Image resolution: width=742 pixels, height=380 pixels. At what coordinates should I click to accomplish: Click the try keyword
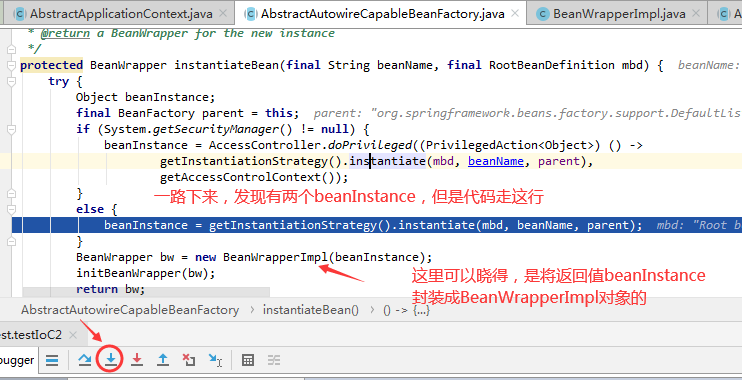click(59, 81)
